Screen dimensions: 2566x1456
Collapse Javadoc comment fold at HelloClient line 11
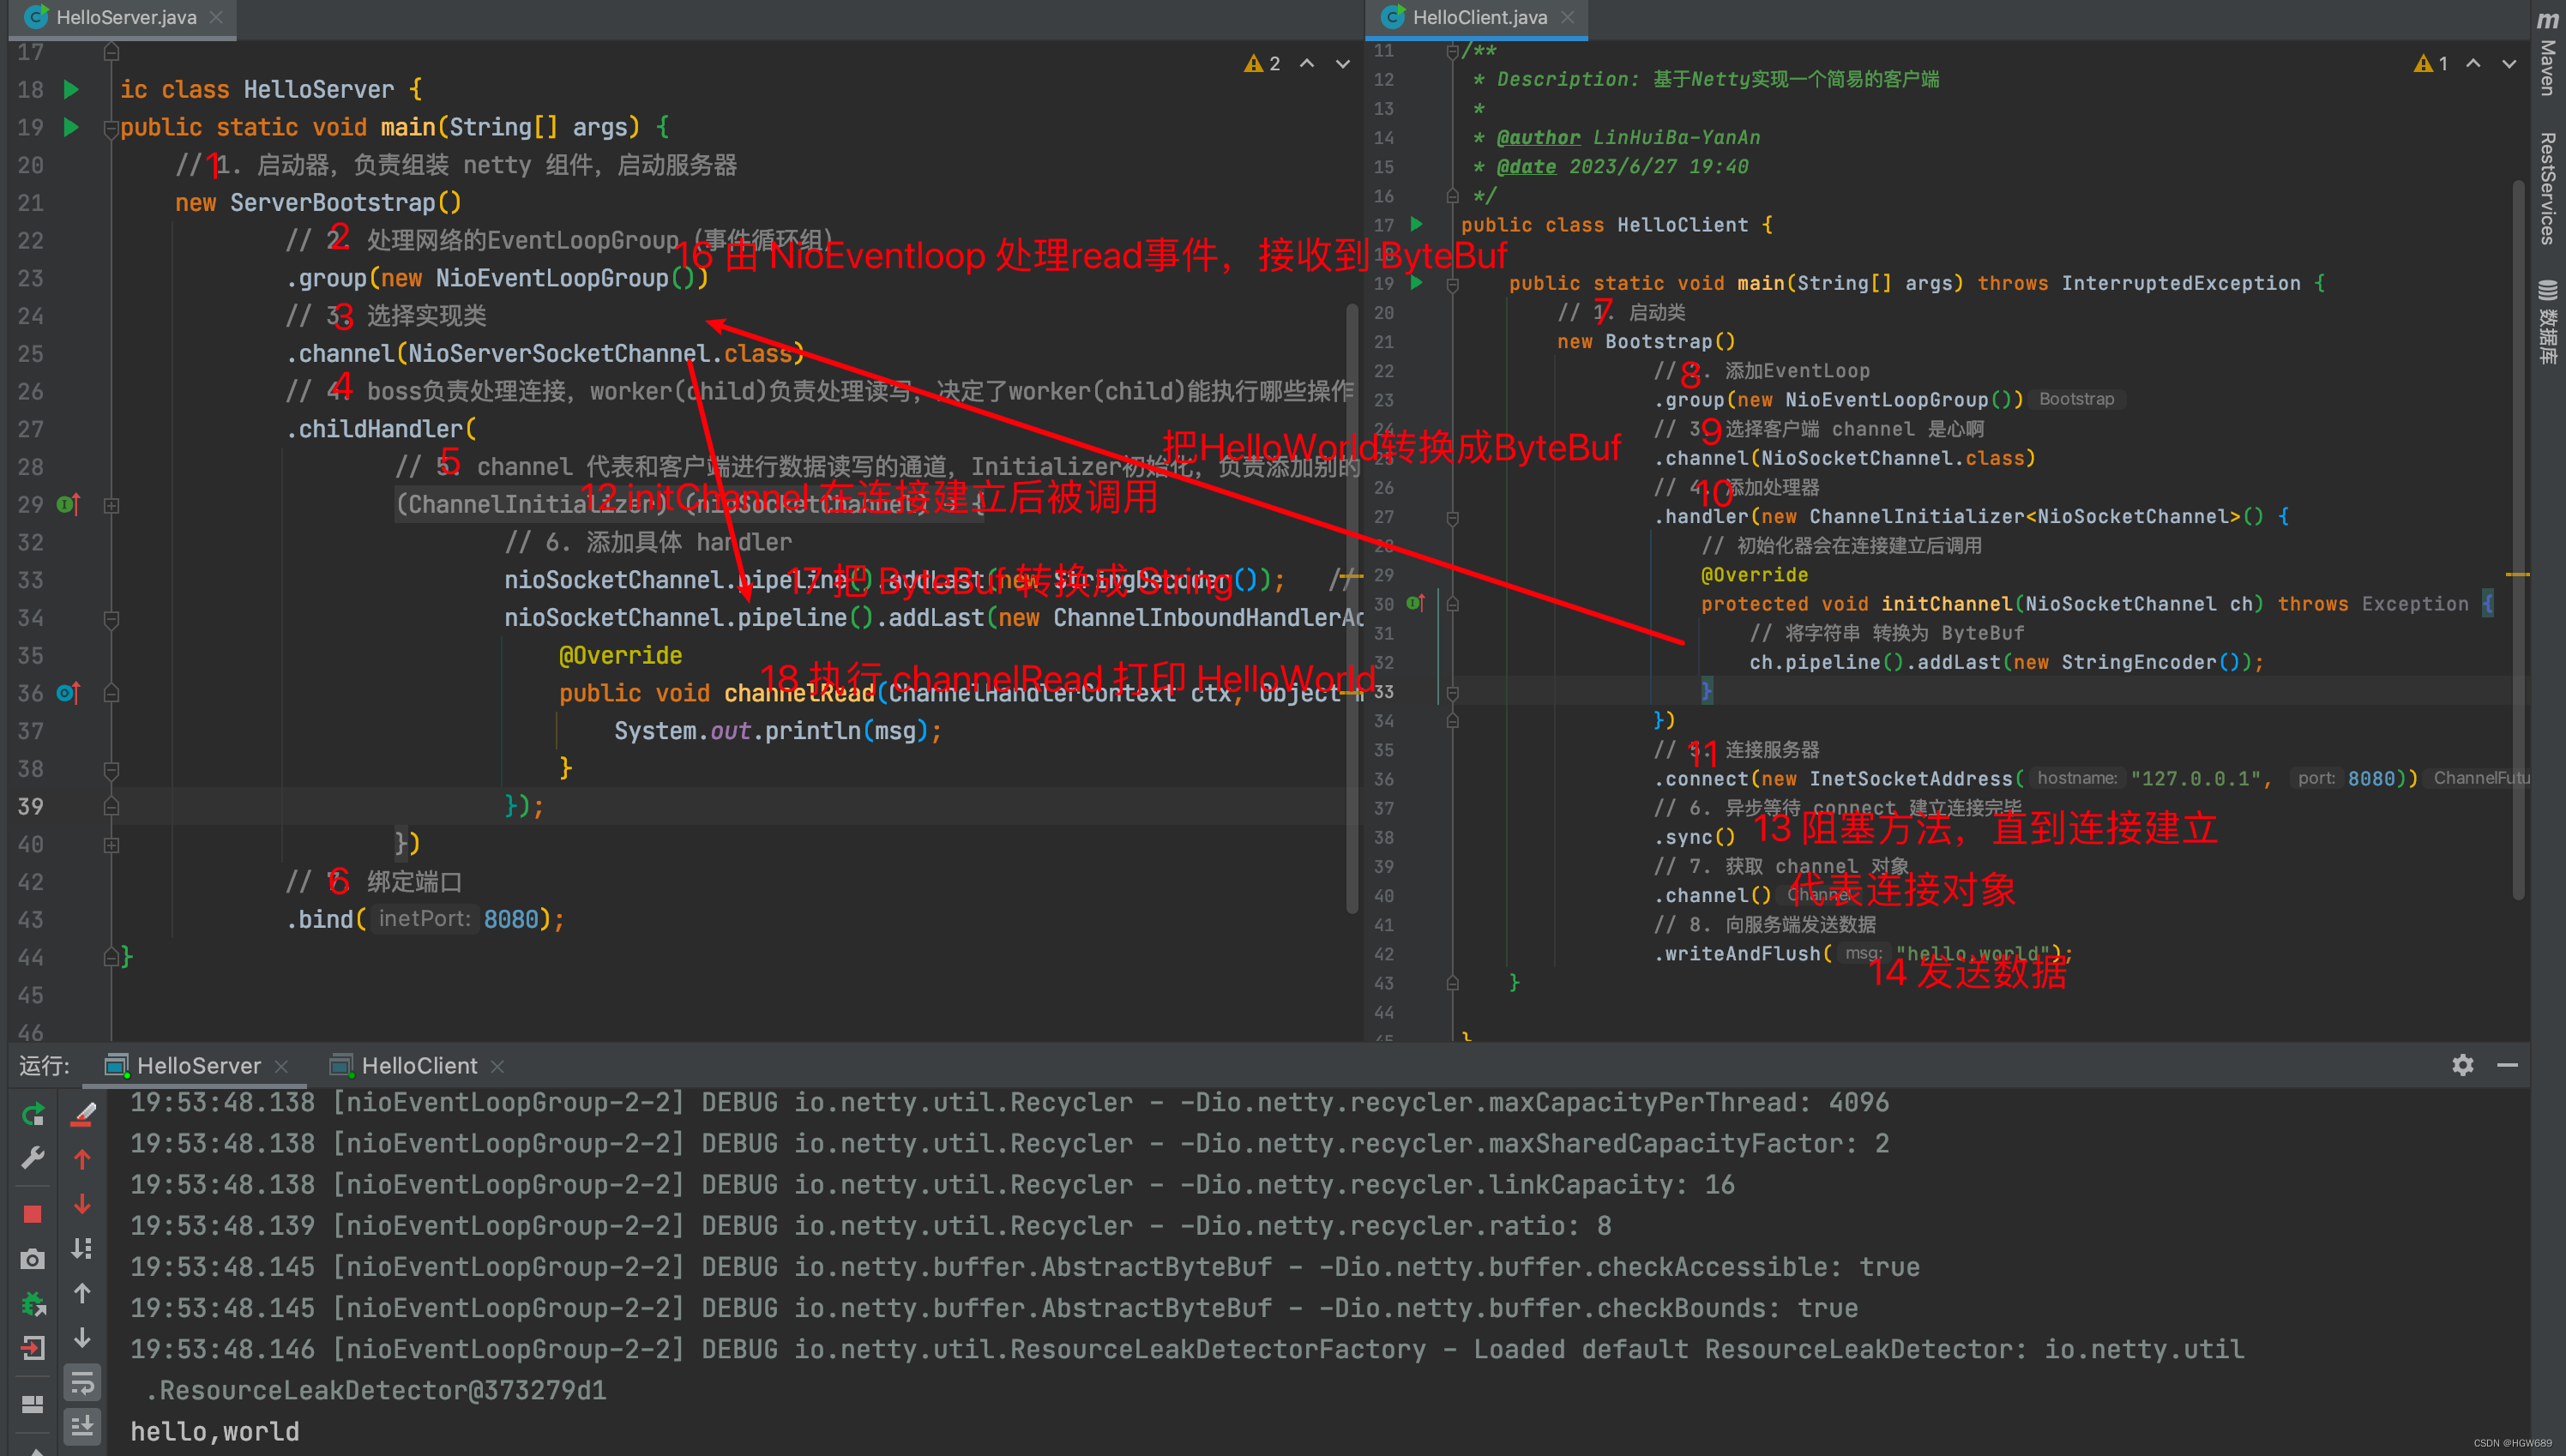[x=1452, y=51]
